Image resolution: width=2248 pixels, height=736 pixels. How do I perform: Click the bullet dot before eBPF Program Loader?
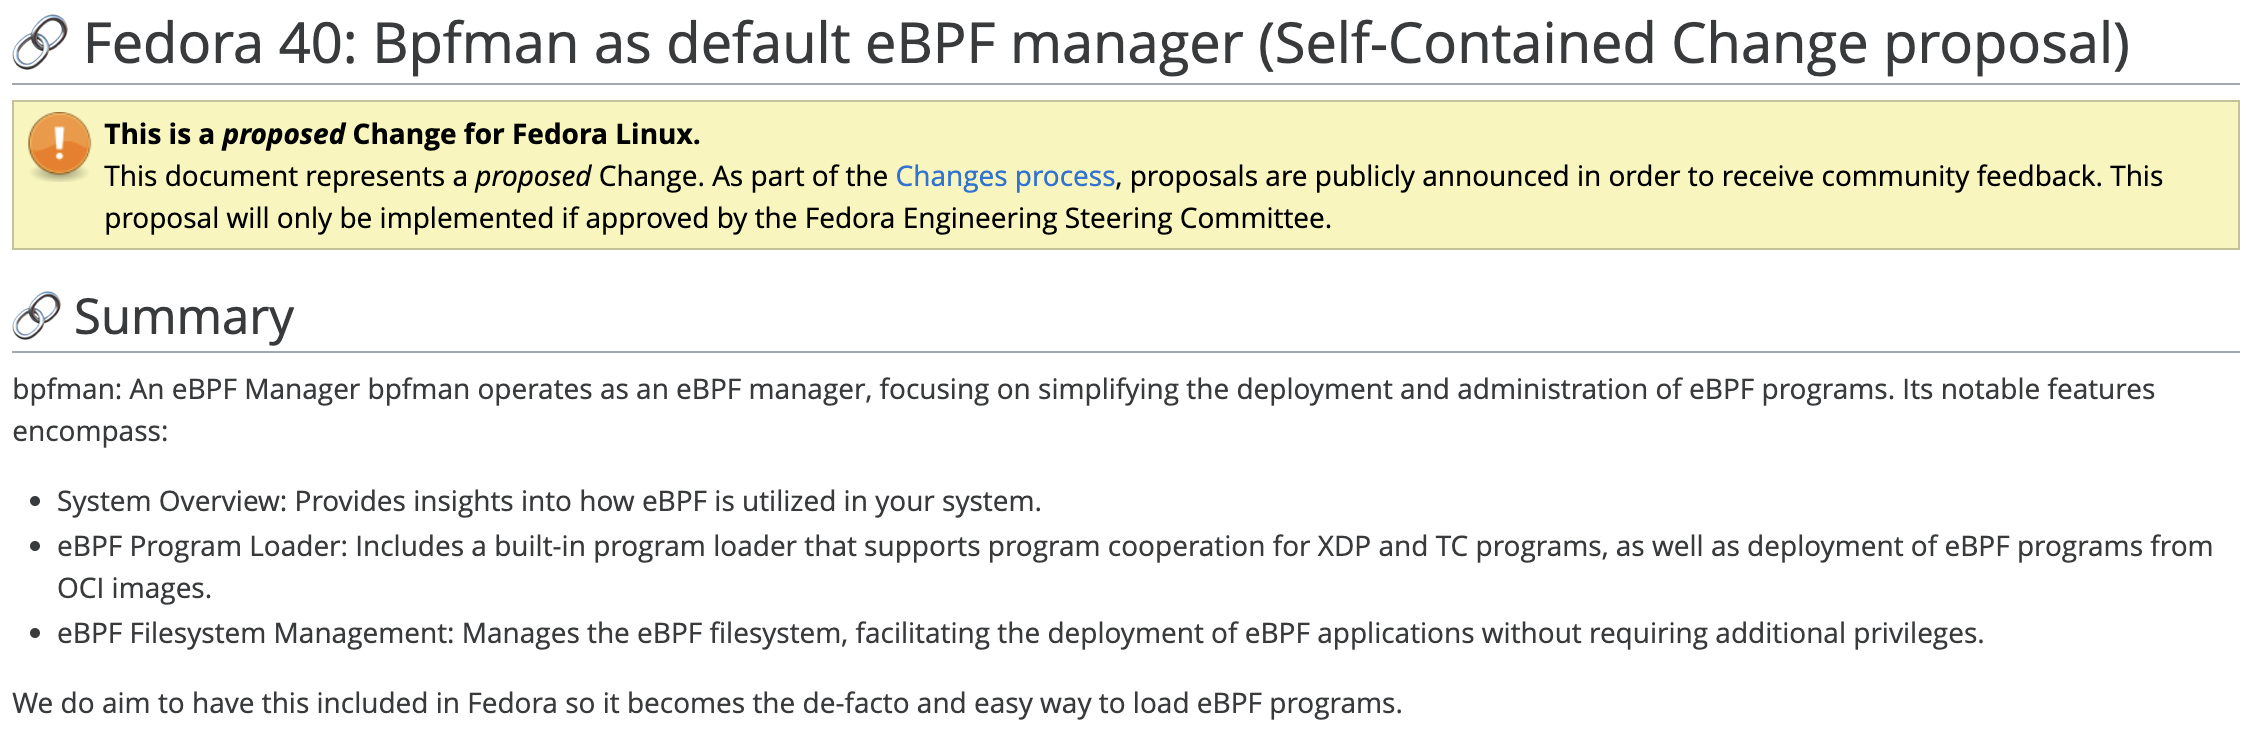(36, 547)
